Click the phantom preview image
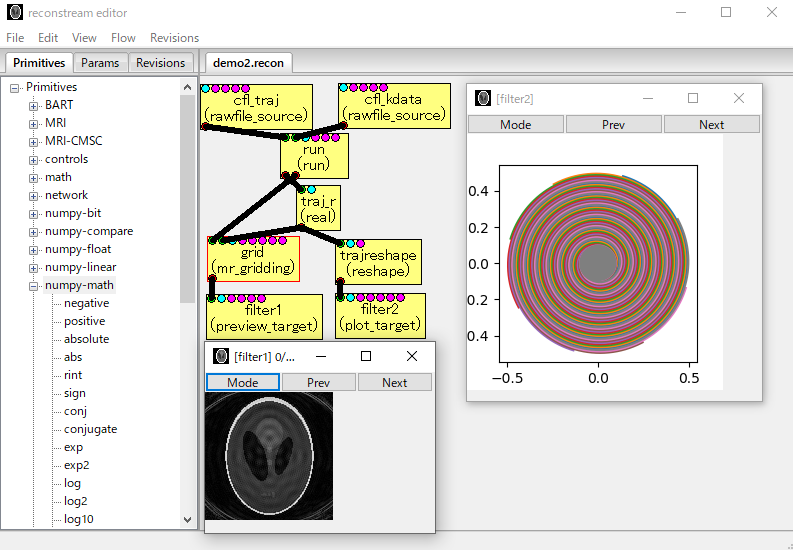 tap(268, 456)
